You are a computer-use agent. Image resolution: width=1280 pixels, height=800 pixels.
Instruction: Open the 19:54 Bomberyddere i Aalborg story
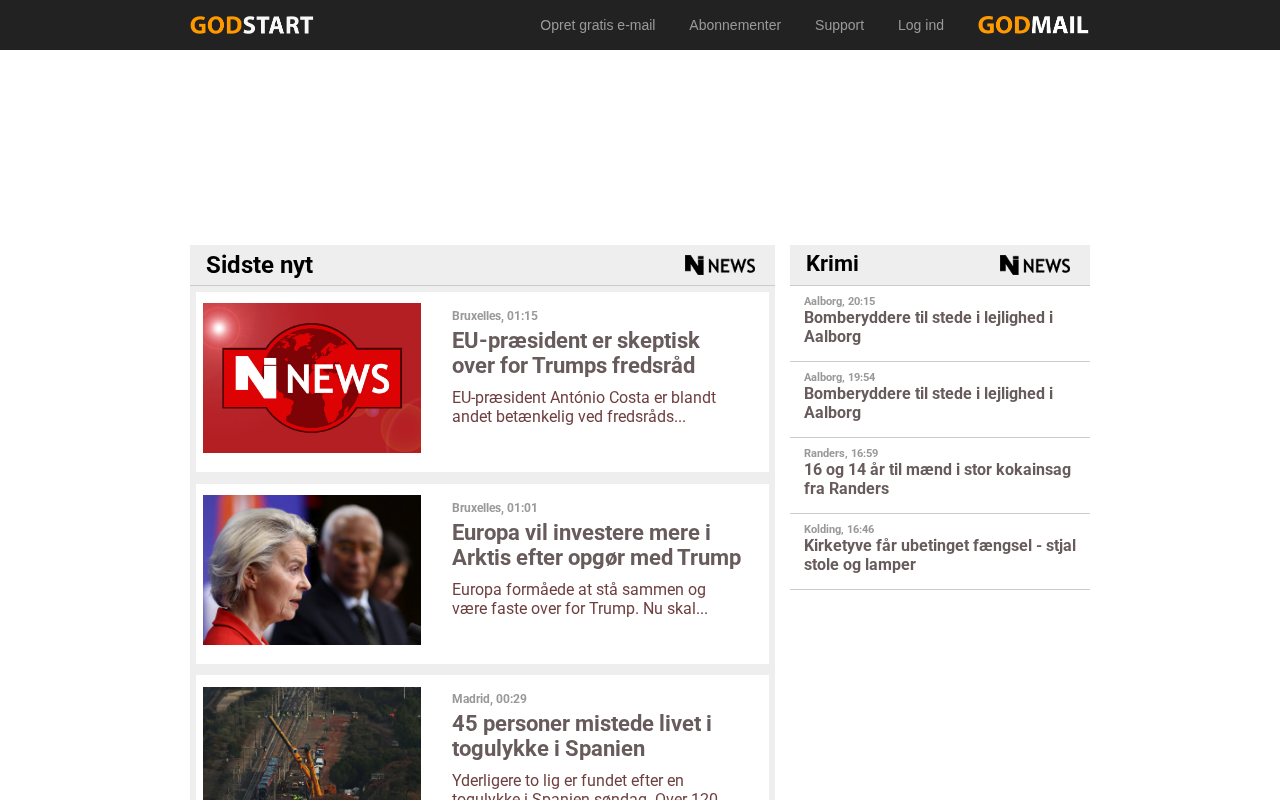(928, 403)
